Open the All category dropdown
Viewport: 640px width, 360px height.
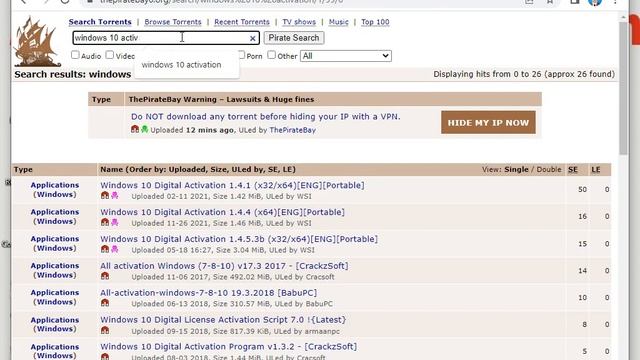click(346, 56)
